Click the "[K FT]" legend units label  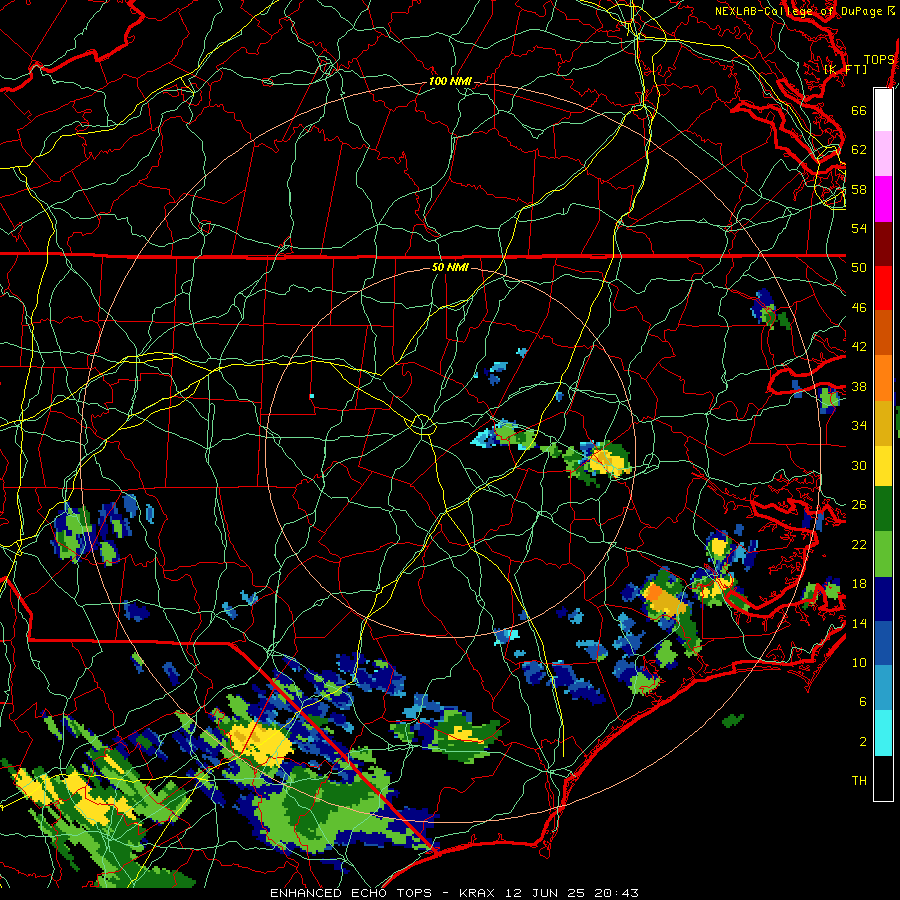click(x=846, y=70)
